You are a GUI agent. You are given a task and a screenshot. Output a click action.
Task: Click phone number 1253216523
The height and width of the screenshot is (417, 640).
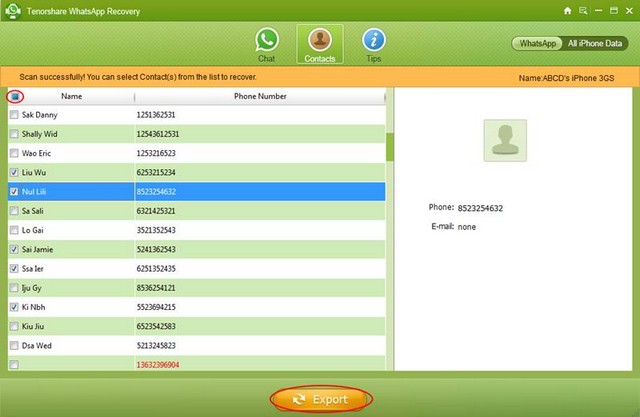tap(156, 153)
